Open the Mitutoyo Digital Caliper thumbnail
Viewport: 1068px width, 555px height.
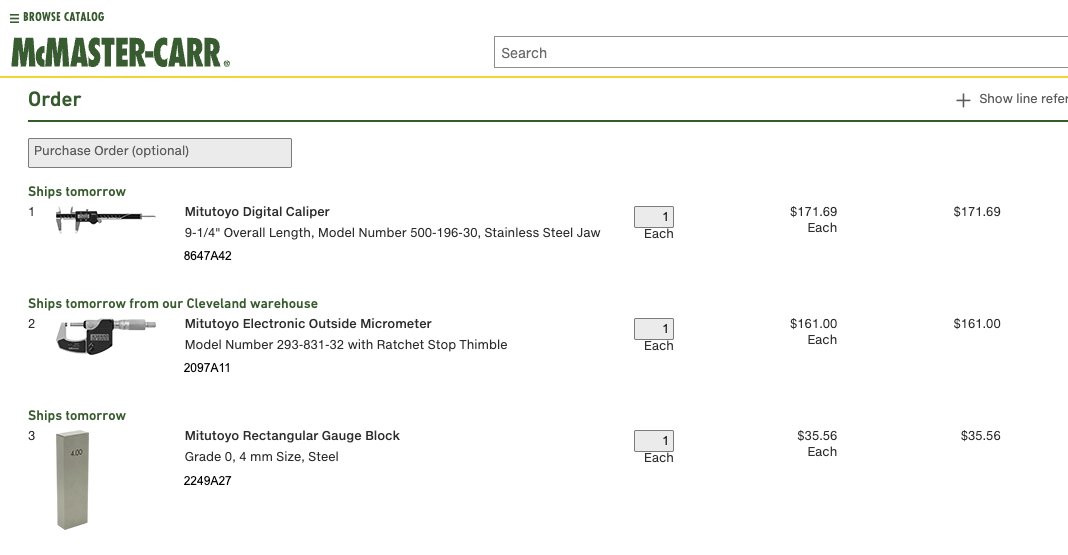(x=105, y=219)
